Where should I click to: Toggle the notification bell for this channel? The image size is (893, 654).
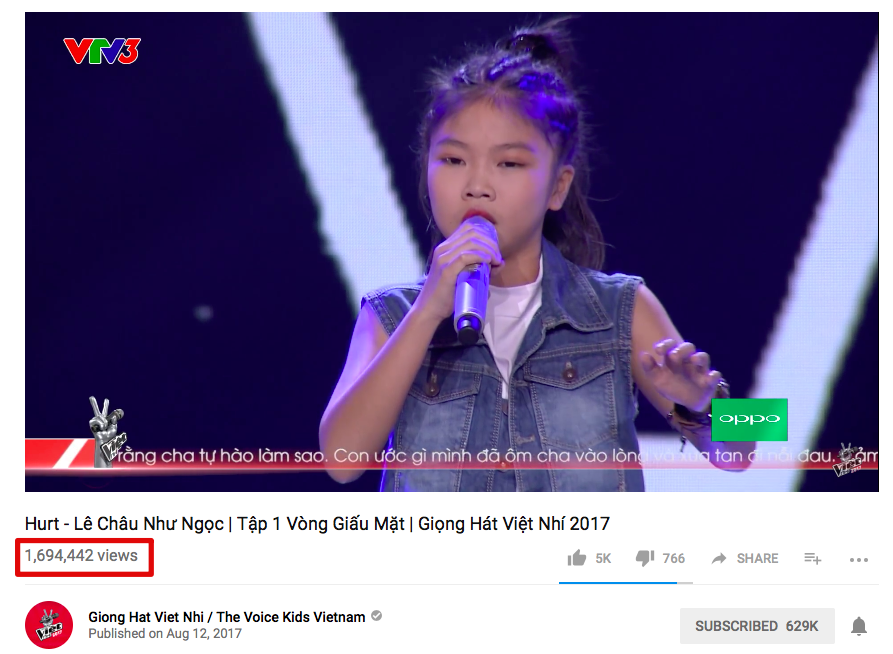(859, 626)
